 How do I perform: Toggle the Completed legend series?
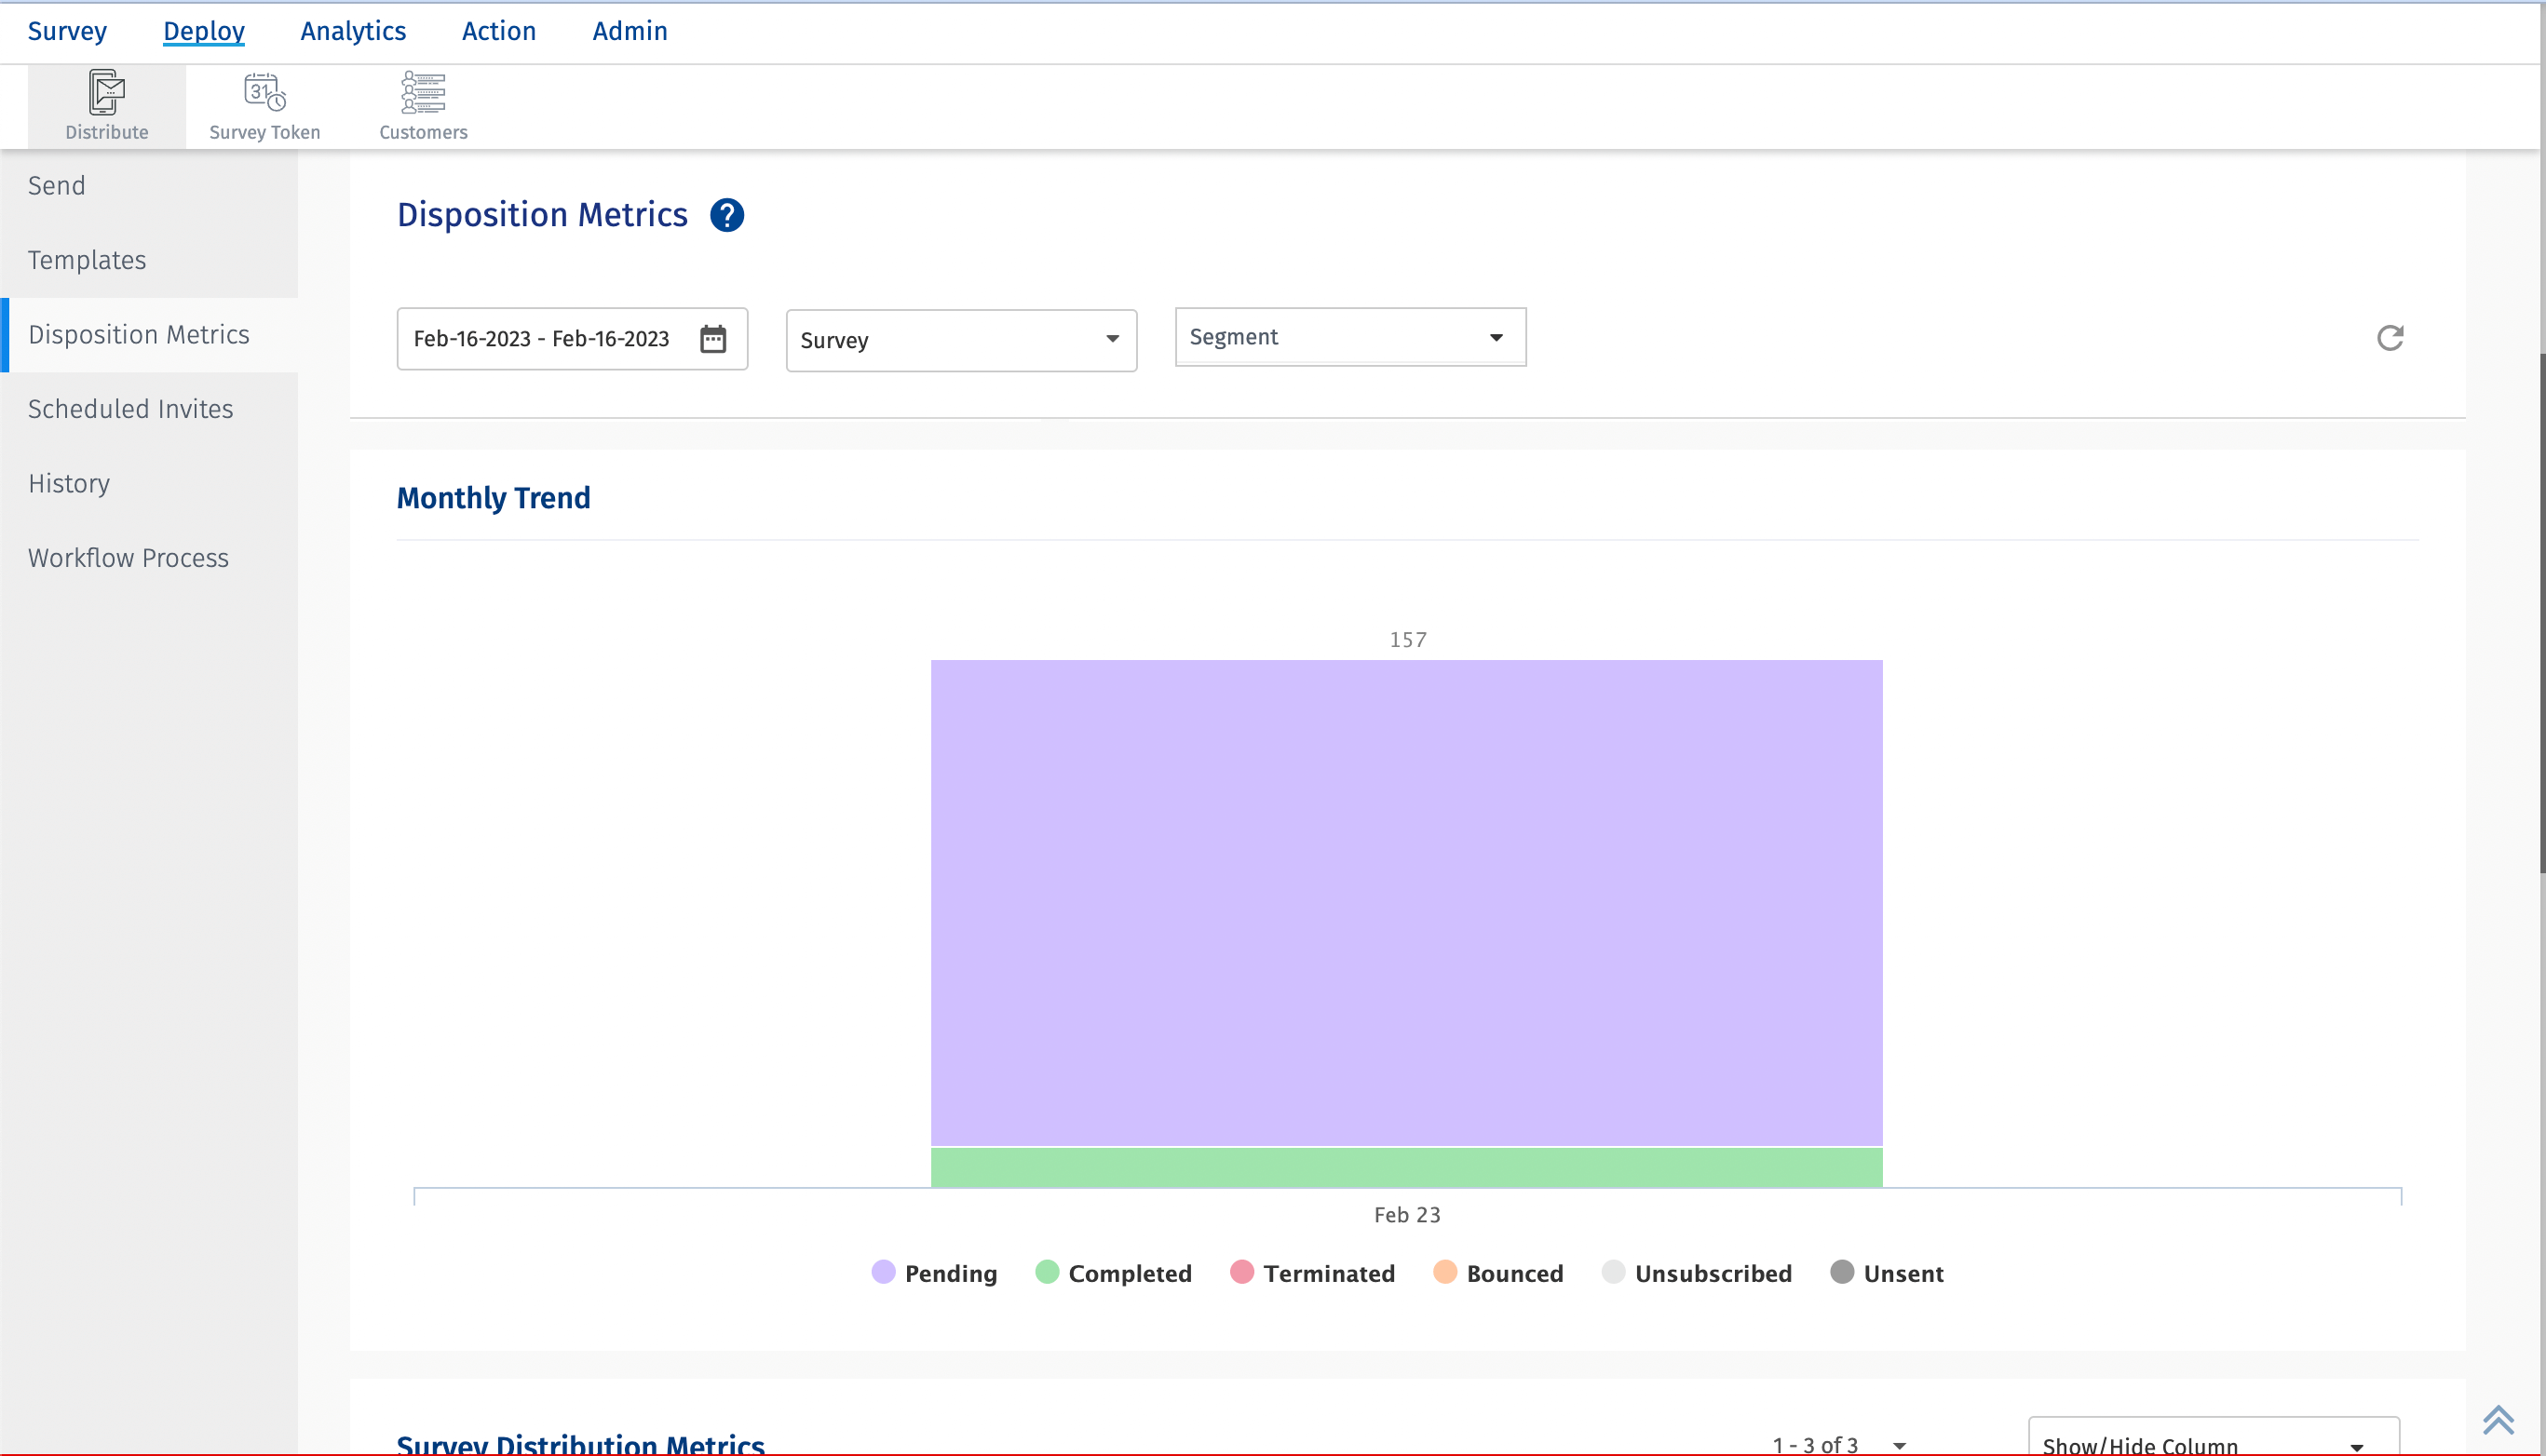(x=1114, y=1273)
